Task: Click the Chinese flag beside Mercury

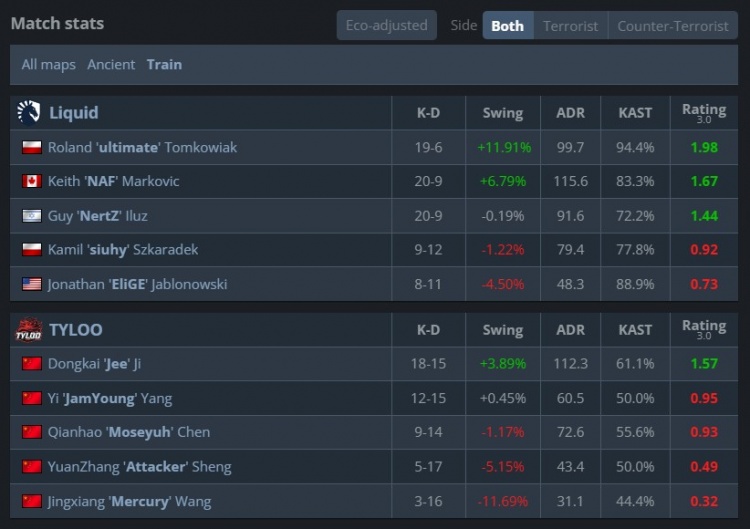Action: 31,501
